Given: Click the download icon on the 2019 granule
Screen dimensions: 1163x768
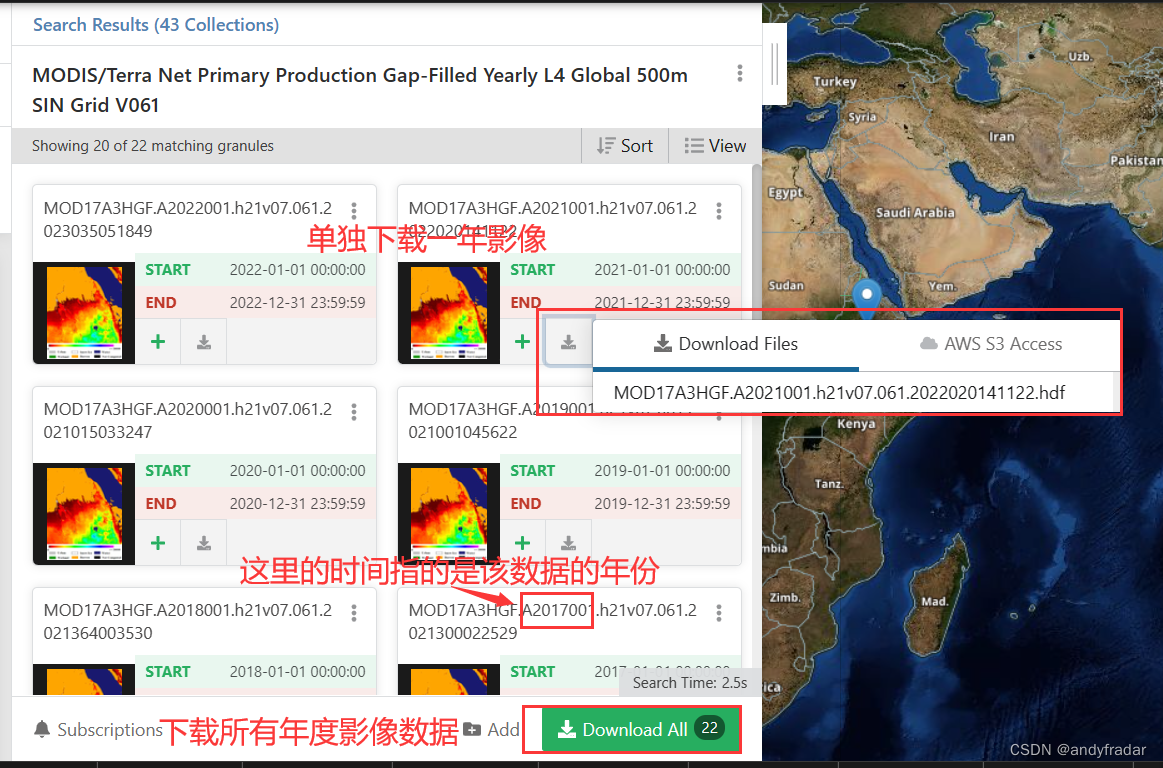Looking at the screenshot, I should (x=568, y=542).
